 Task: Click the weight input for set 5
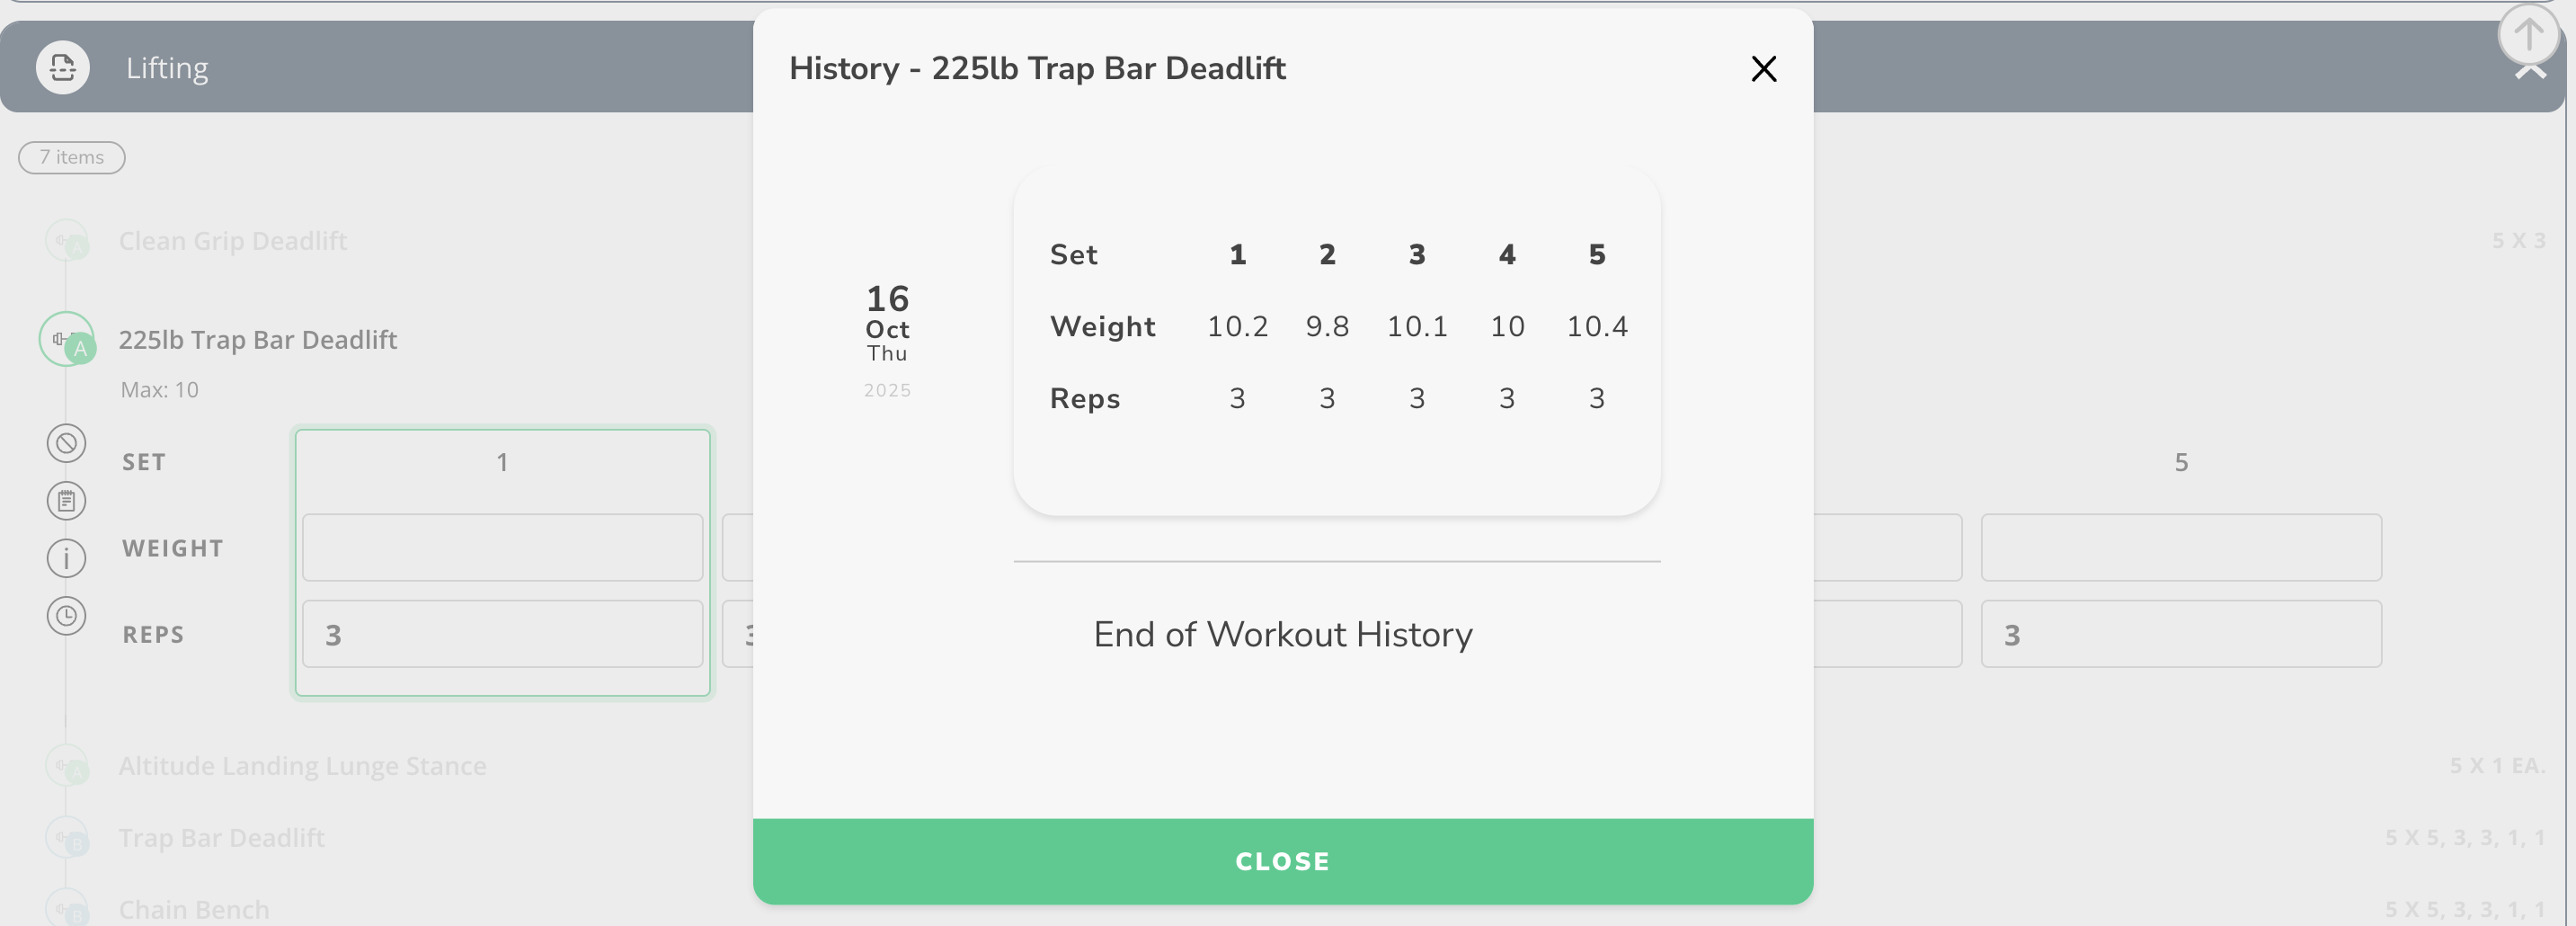pyautogui.click(x=2180, y=548)
